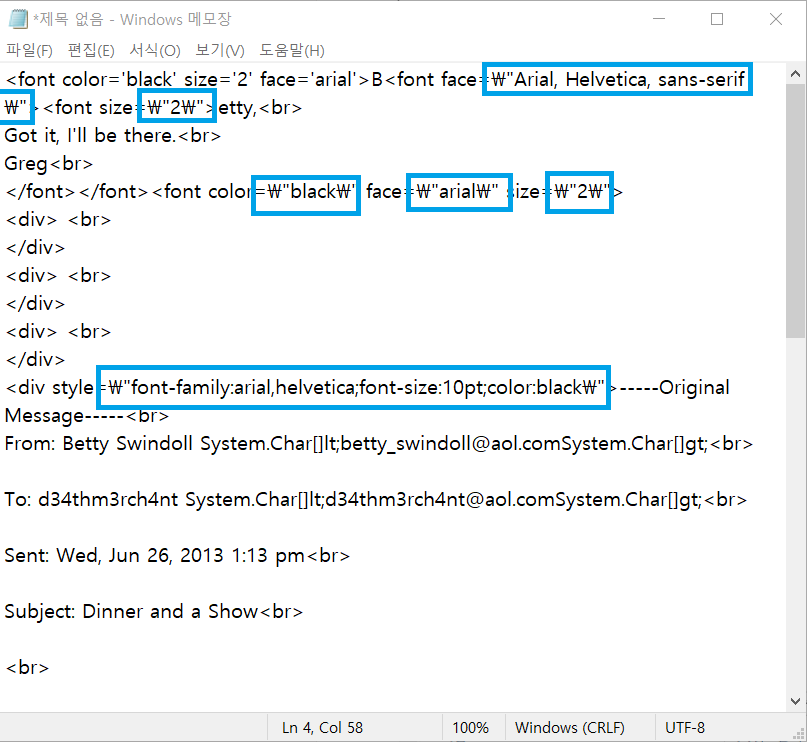Screen dimensions: 807x742
Task: Click the 'Subject: Dinner and a Show' line
Action: tap(153, 612)
